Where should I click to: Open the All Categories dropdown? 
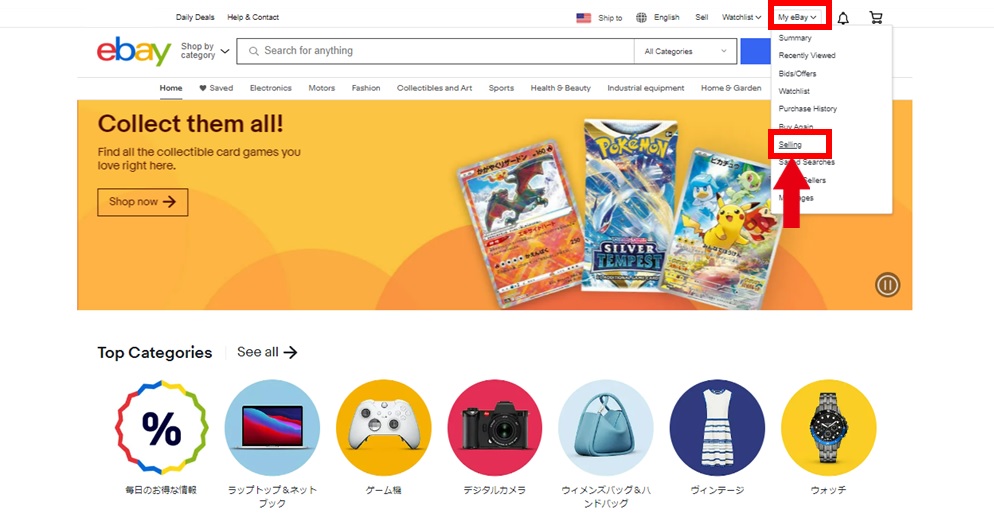click(x=685, y=51)
